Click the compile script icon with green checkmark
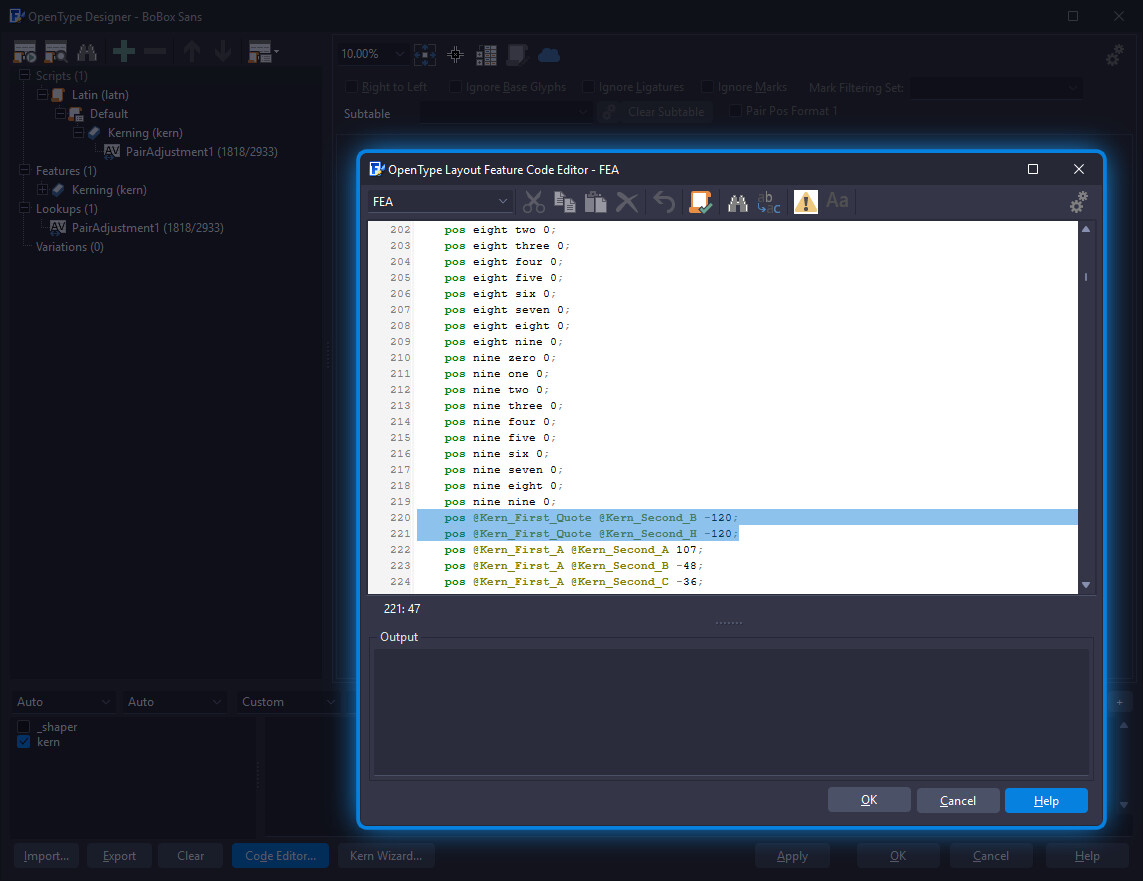The height and width of the screenshot is (881, 1143). coord(701,202)
